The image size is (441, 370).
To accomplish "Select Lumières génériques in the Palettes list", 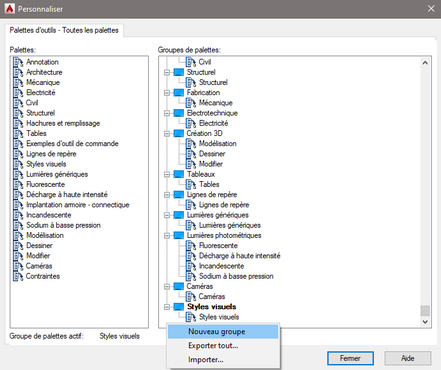I will [57, 174].
